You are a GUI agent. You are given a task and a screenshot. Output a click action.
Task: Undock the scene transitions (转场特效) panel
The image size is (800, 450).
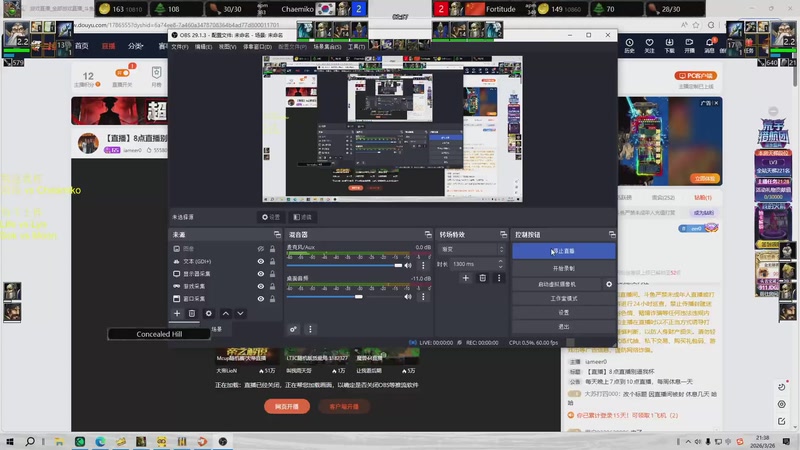tap(504, 235)
